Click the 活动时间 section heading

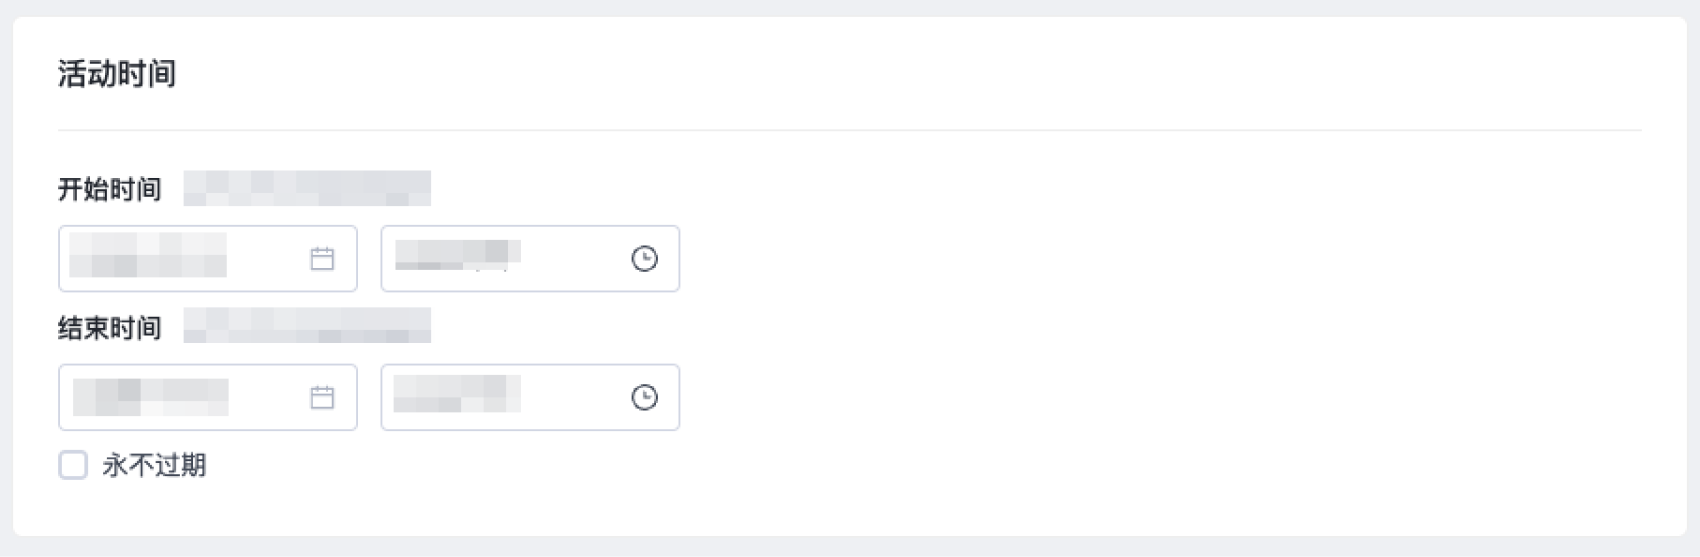coord(117,74)
